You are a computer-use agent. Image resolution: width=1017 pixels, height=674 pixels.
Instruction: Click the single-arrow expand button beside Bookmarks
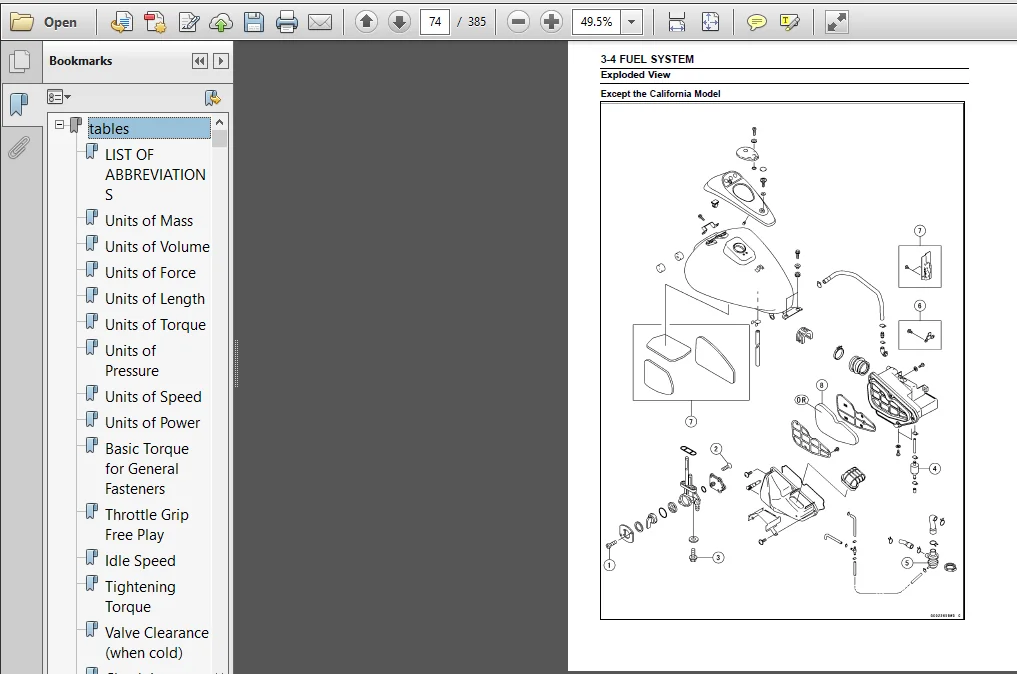(x=221, y=61)
